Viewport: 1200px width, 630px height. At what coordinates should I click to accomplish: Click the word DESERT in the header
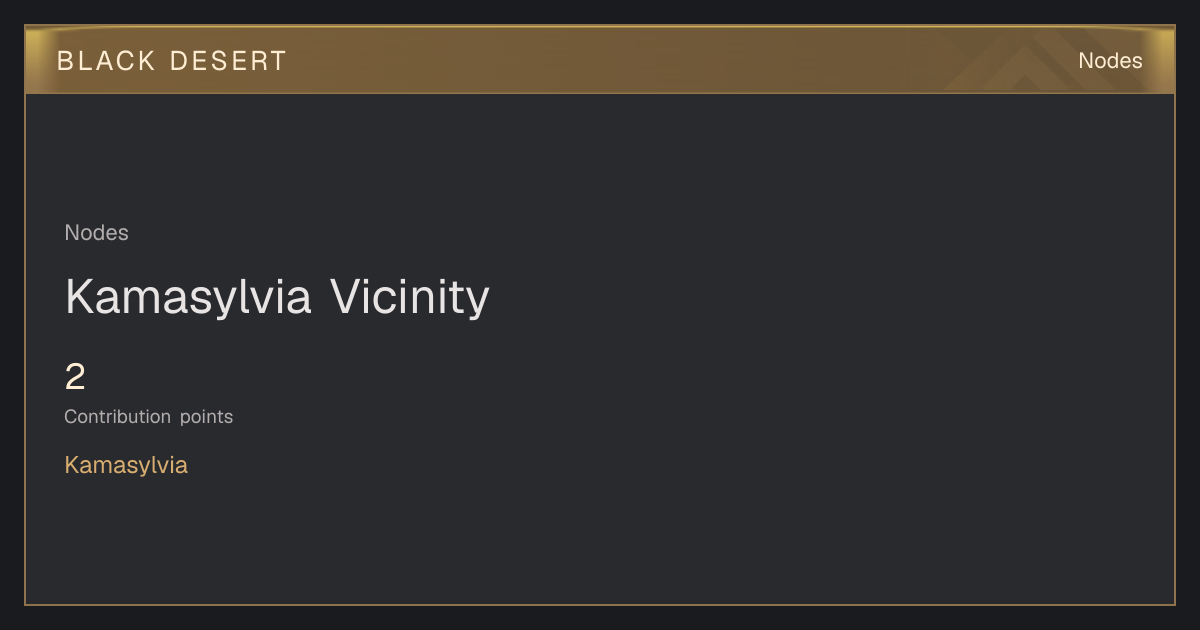[x=229, y=61]
